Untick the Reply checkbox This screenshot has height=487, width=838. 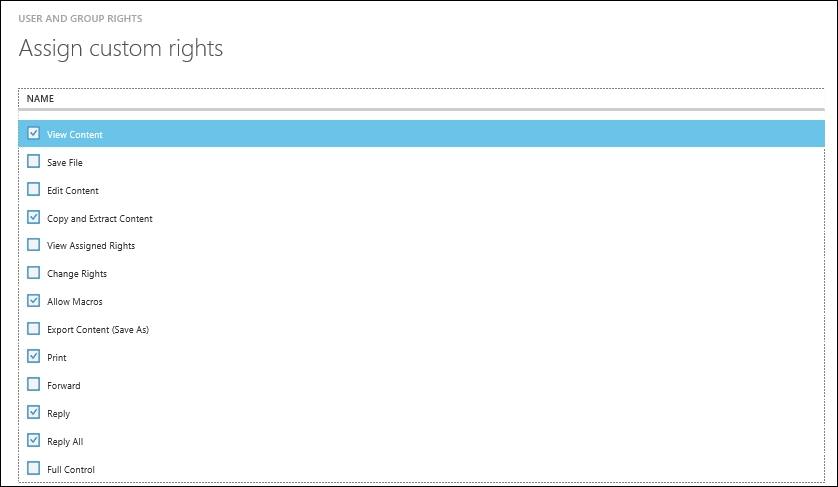33,412
